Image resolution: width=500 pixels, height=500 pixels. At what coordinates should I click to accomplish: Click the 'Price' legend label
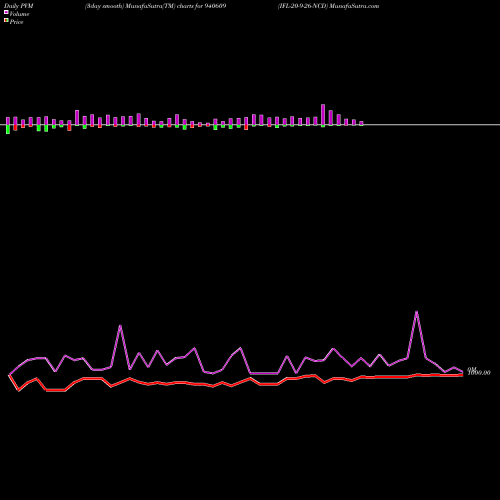(16, 22)
